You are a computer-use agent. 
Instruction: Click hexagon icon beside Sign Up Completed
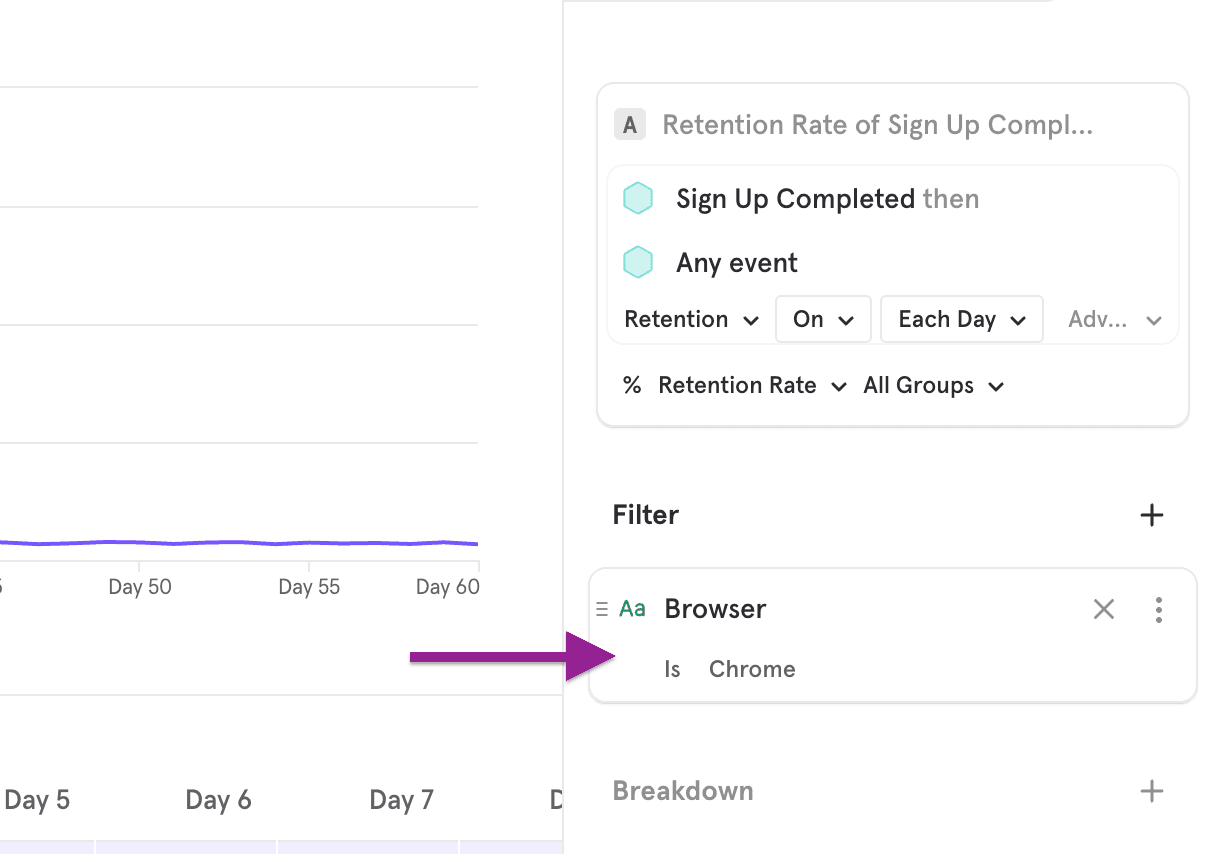click(x=638, y=199)
